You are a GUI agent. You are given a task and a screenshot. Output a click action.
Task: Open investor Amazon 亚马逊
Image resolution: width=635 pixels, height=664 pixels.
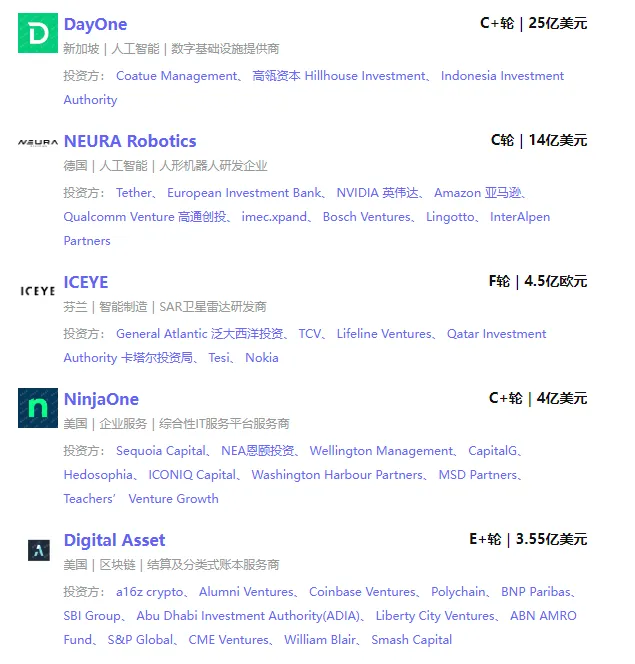pyautogui.click(x=478, y=193)
